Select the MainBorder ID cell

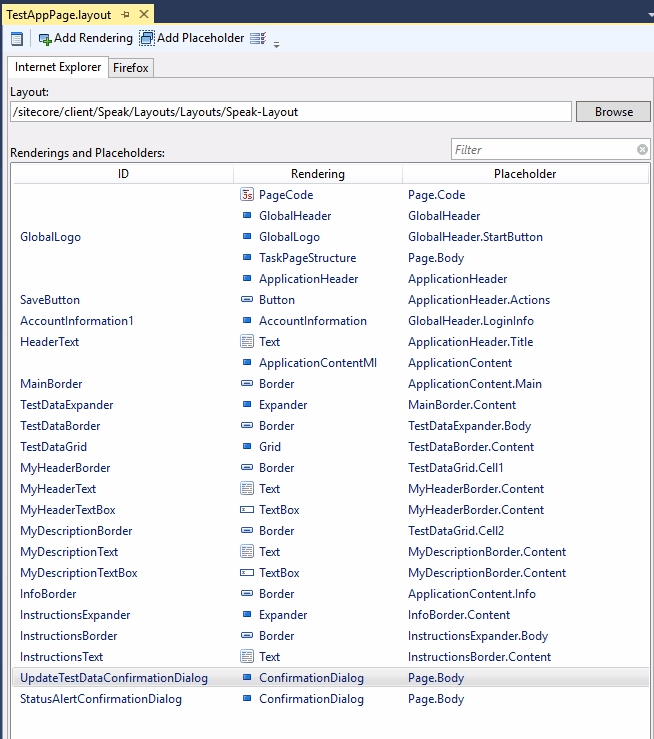[51, 384]
